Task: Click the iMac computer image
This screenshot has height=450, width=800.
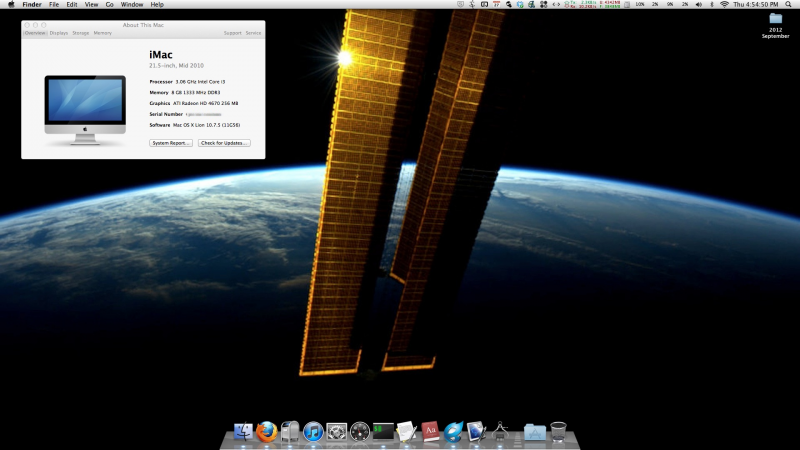Action: [x=85, y=110]
